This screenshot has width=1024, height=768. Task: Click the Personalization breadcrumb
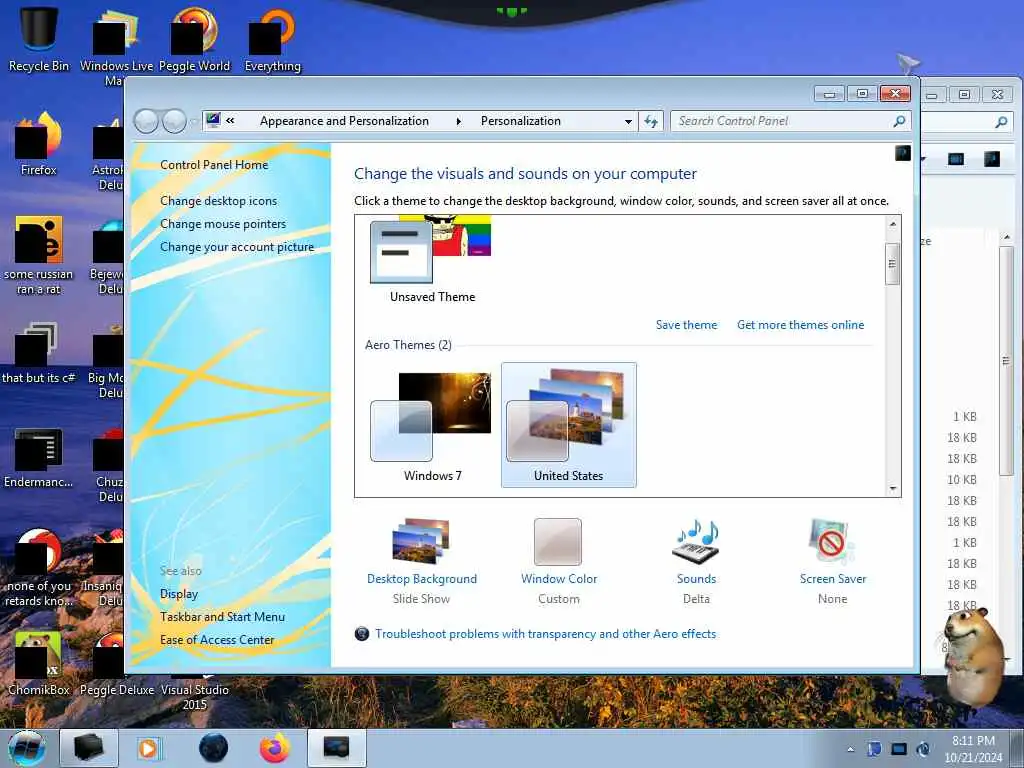tap(520, 121)
